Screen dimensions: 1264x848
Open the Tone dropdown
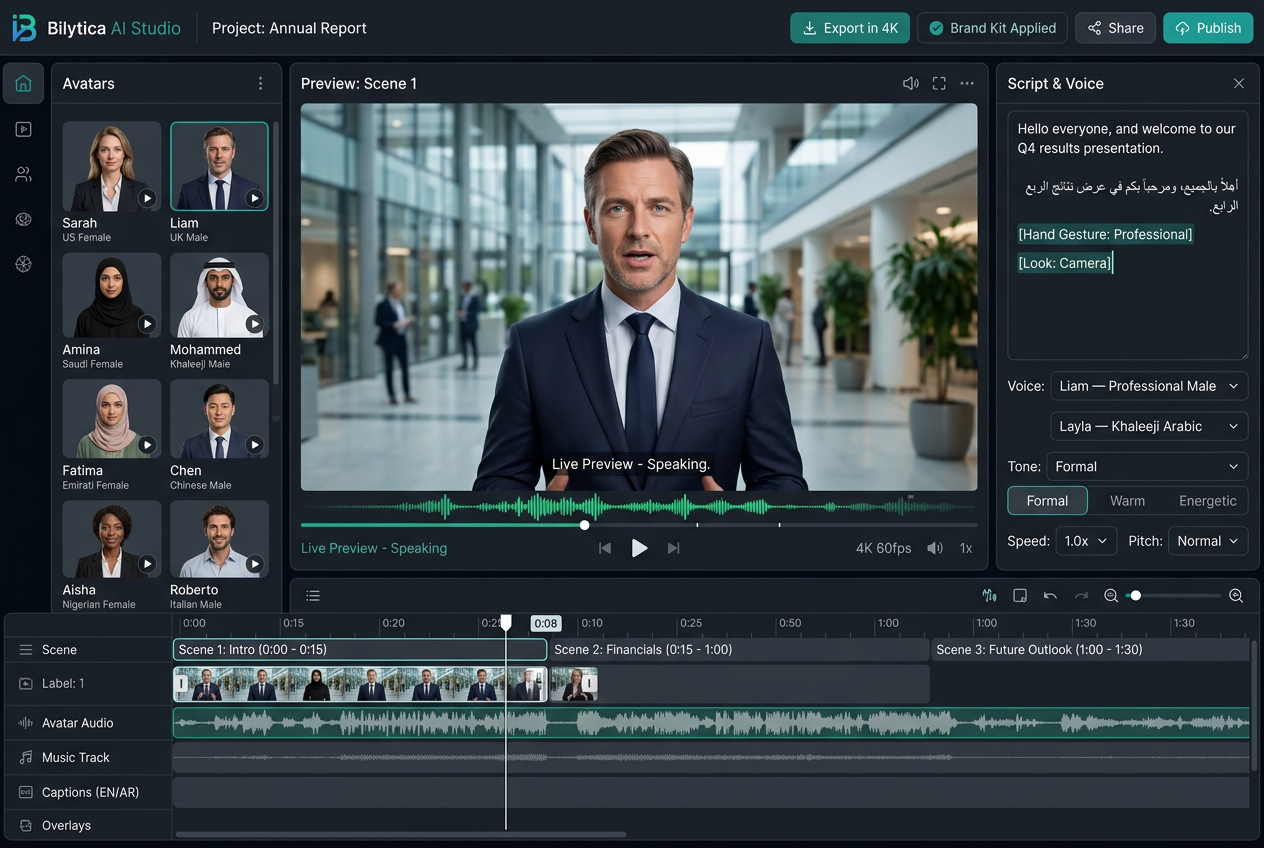pyautogui.click(x=1147, y=467)
